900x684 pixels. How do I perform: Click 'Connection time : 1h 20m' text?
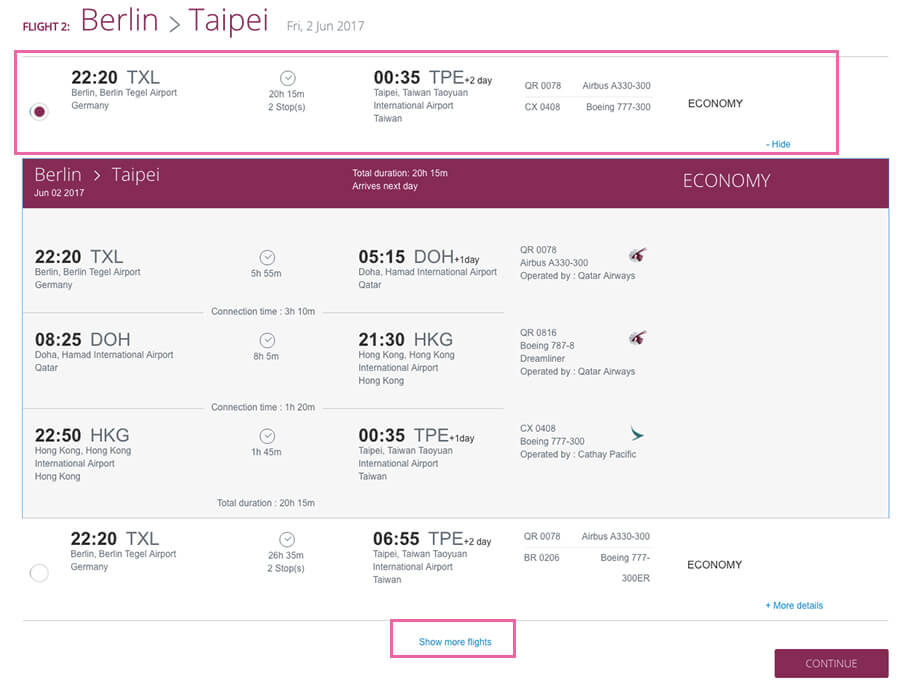263,407
